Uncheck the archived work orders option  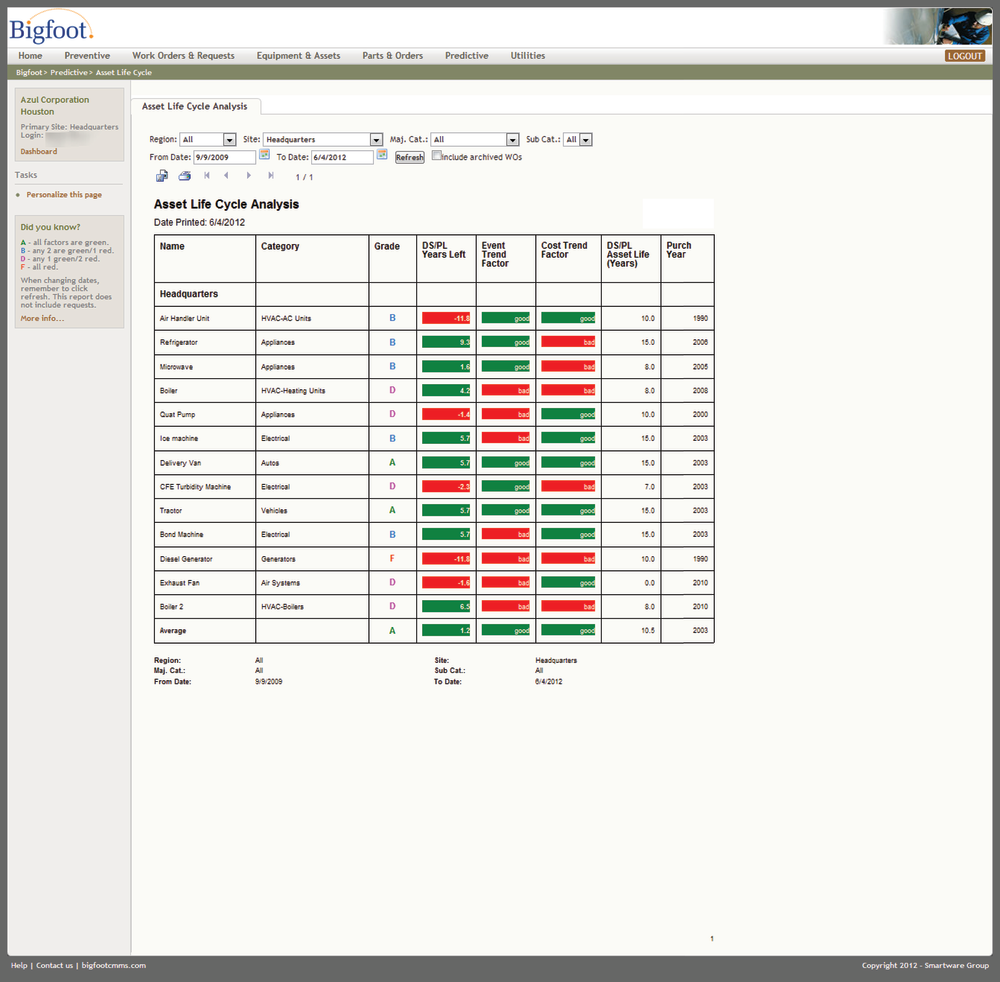436,156
